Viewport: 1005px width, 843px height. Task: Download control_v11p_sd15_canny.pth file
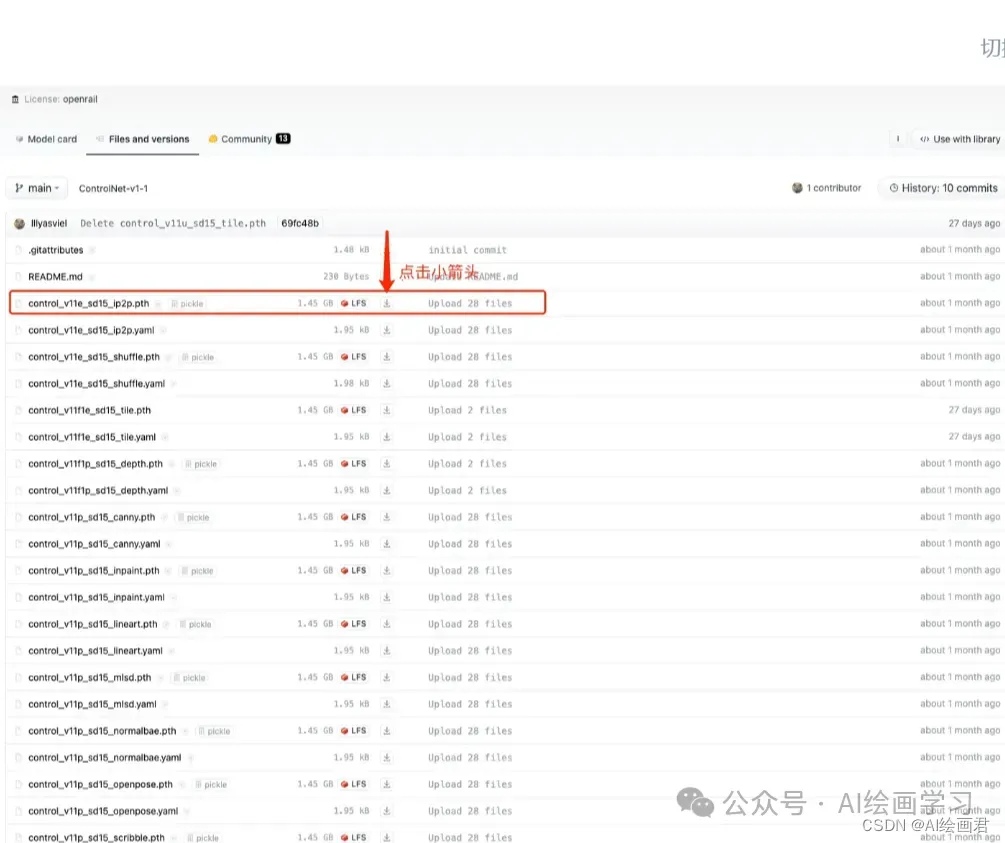pyautogui.click(x=386, y=517)
